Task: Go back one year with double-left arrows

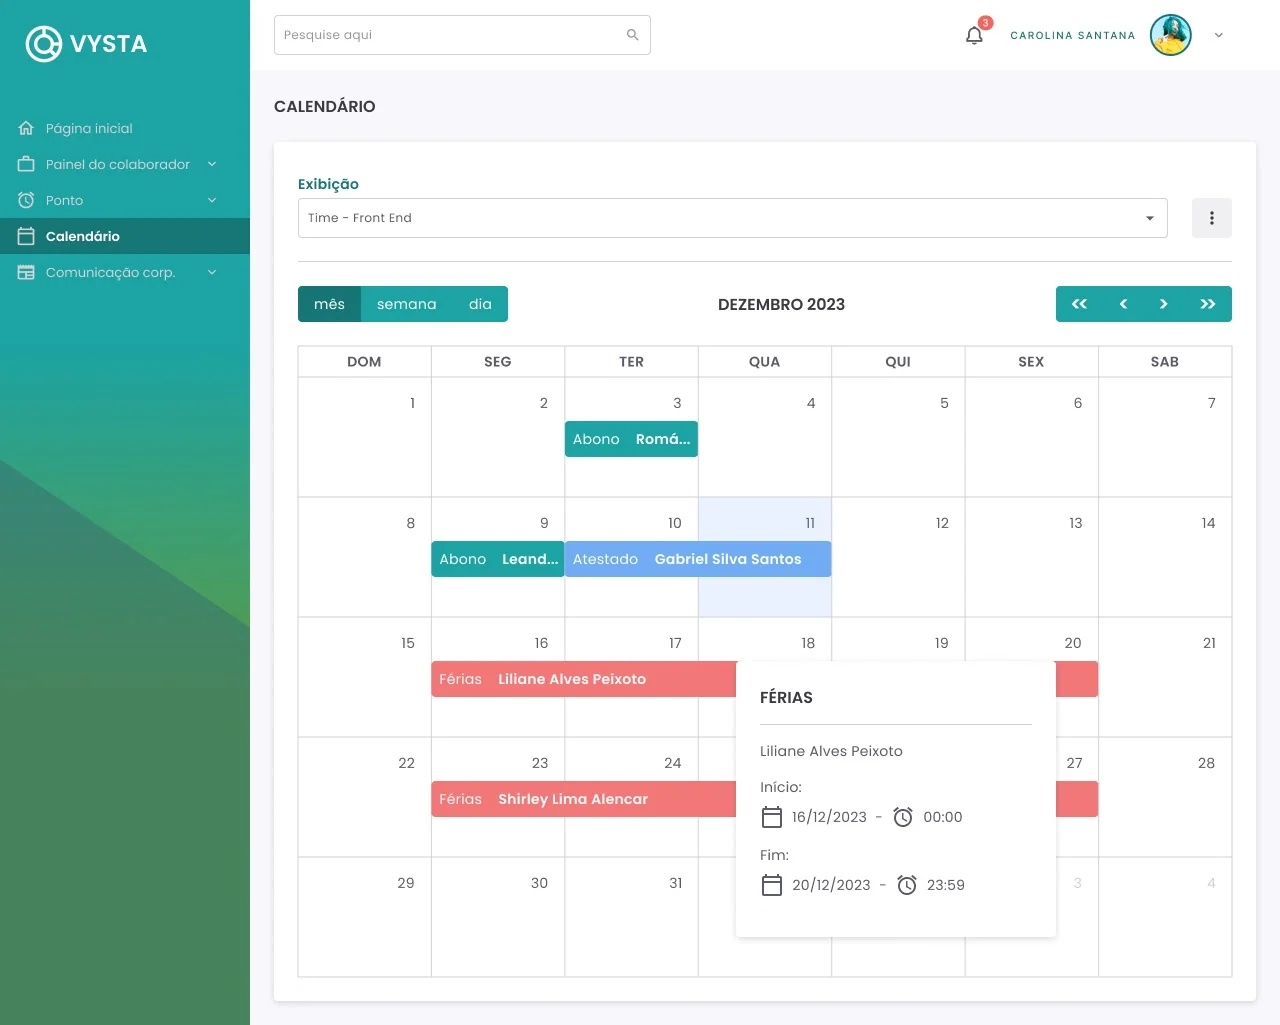Action: click(x=1079, y=304)
